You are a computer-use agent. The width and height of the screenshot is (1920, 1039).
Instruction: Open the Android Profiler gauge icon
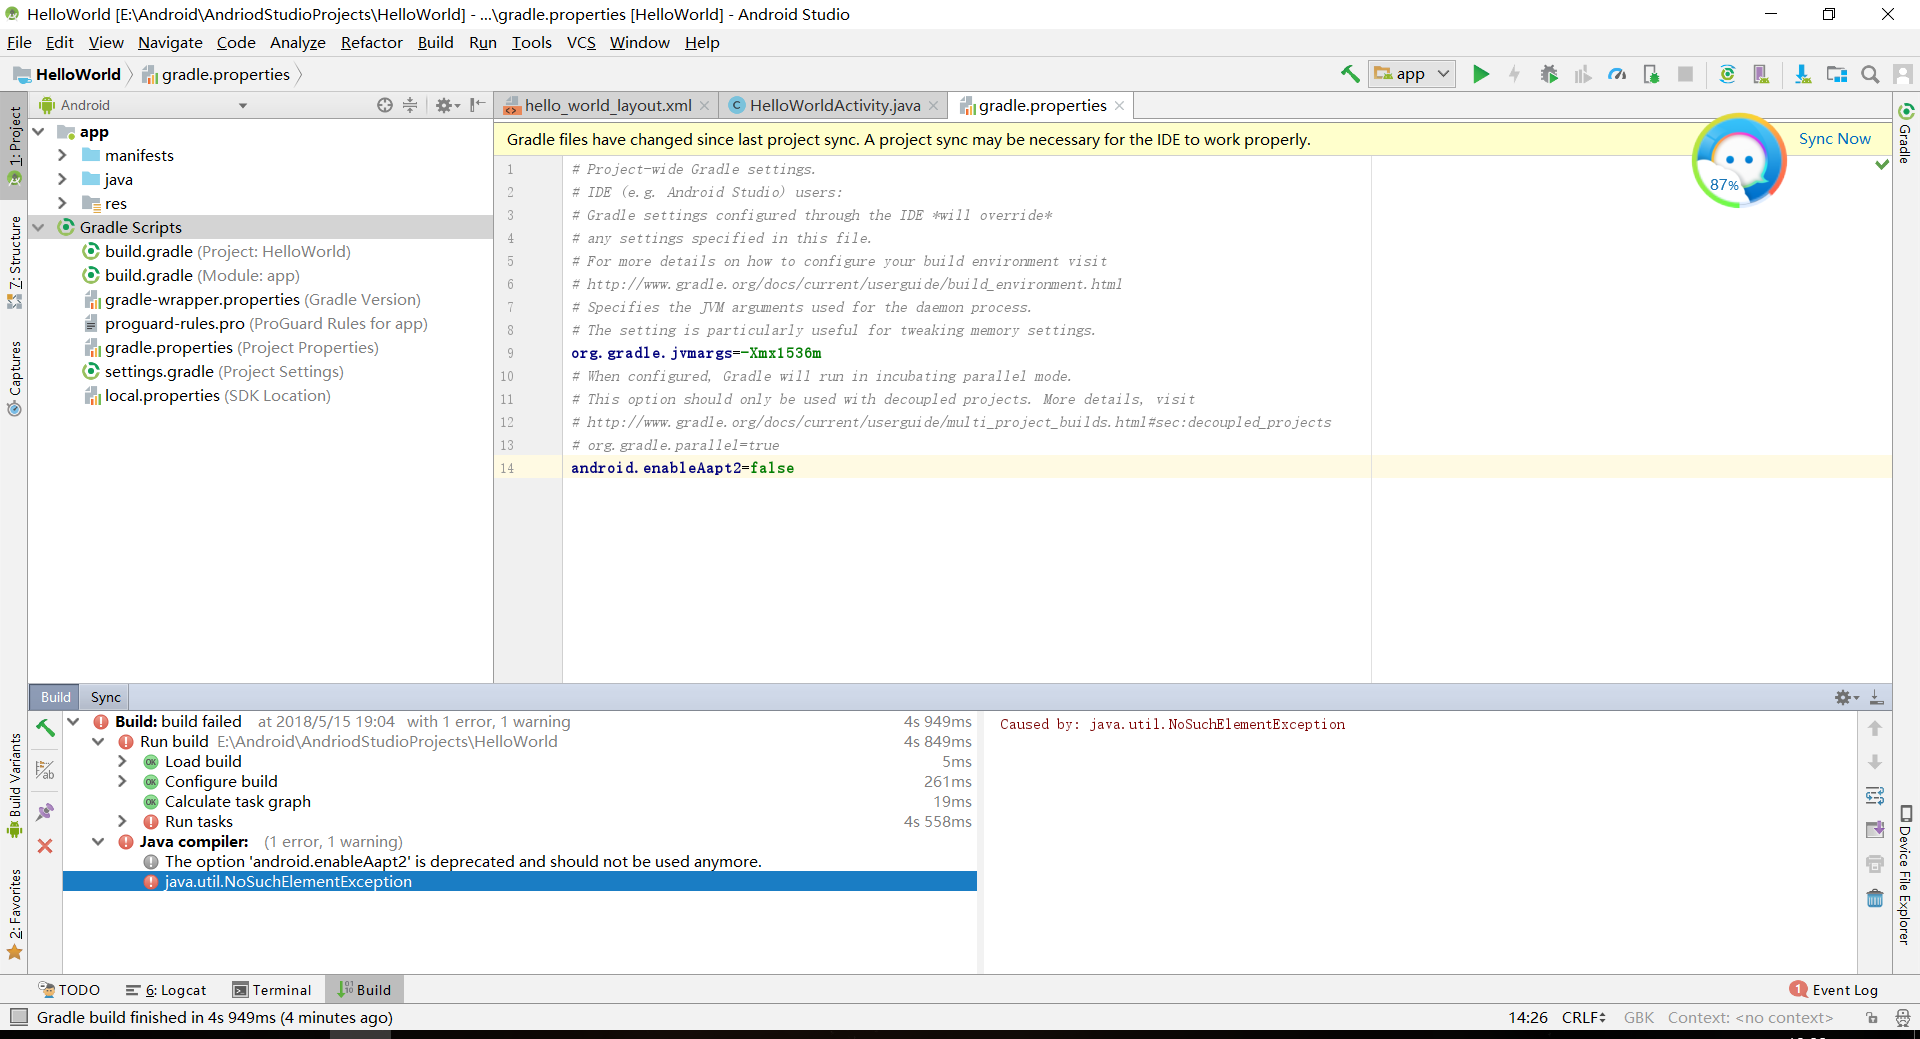[1617, 74]
